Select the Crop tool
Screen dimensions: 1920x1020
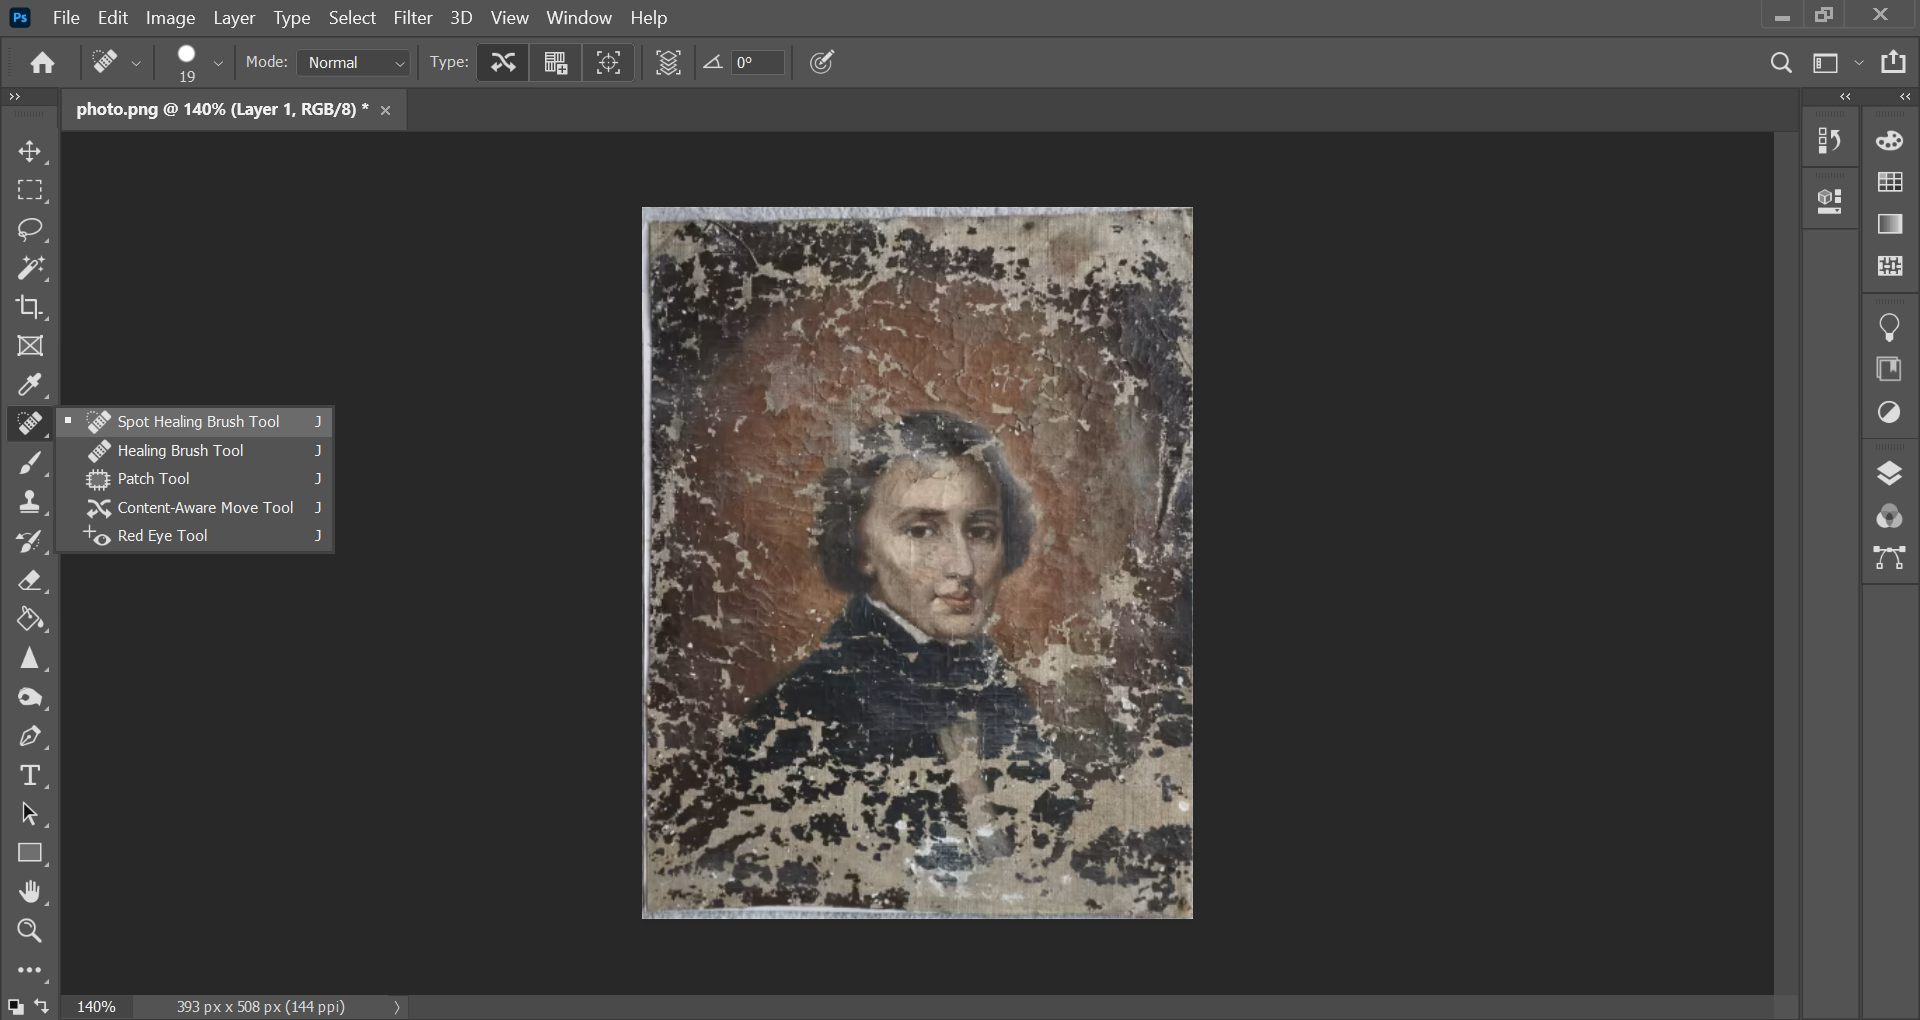(x=30, y=307)
